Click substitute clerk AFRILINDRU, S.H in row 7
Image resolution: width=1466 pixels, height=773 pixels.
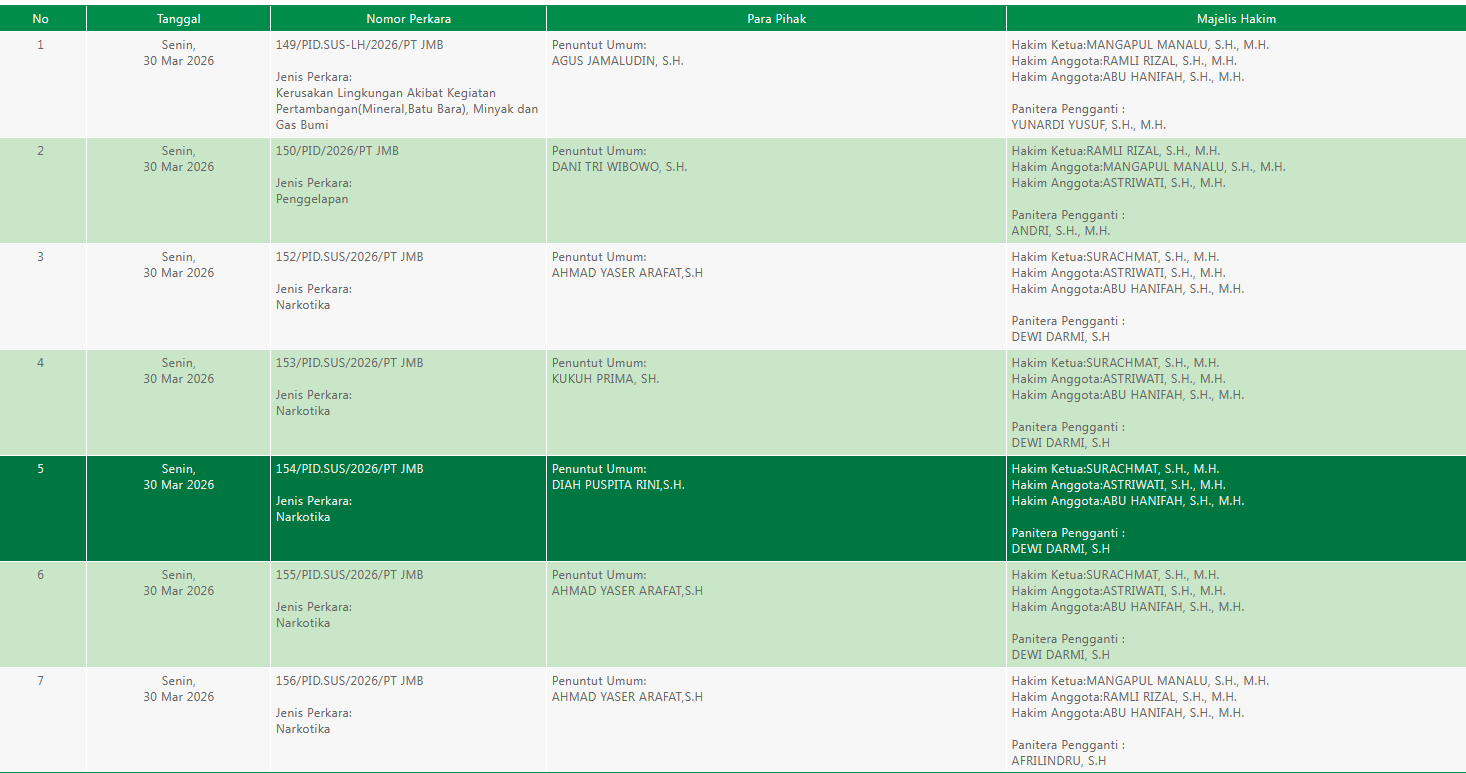[1058, 761]
